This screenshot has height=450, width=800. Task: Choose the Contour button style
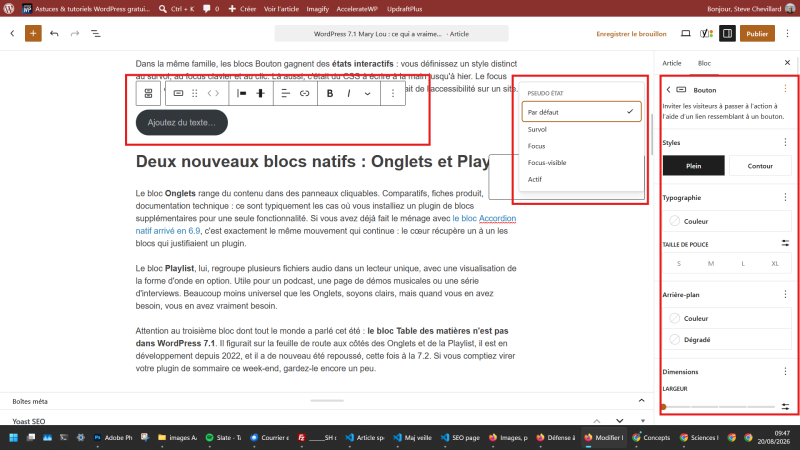click(760, 166)
